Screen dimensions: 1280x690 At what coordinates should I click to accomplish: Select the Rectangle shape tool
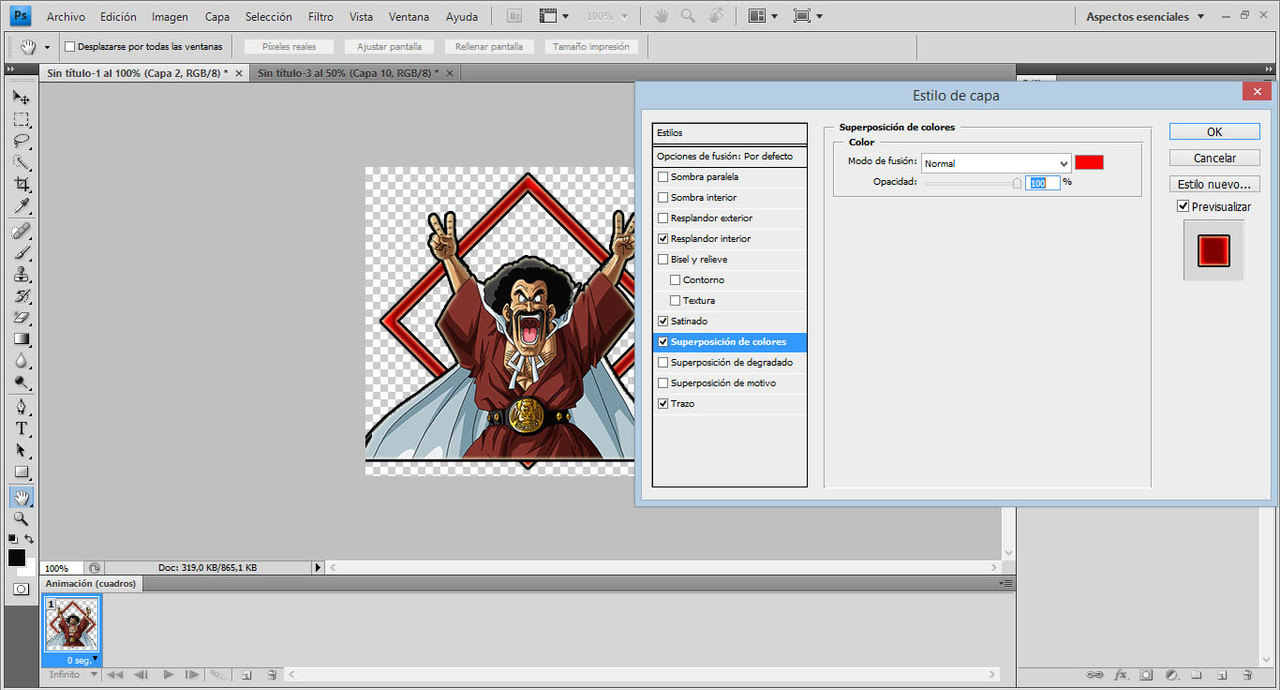(21, 473)
